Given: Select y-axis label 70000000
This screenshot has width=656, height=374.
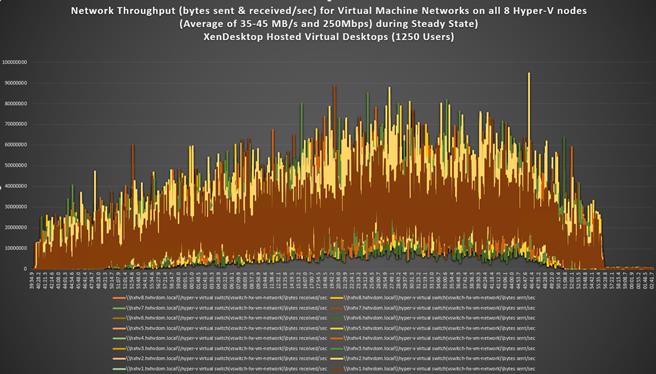Looking at the screenshot, I should [x=16, y=124].
